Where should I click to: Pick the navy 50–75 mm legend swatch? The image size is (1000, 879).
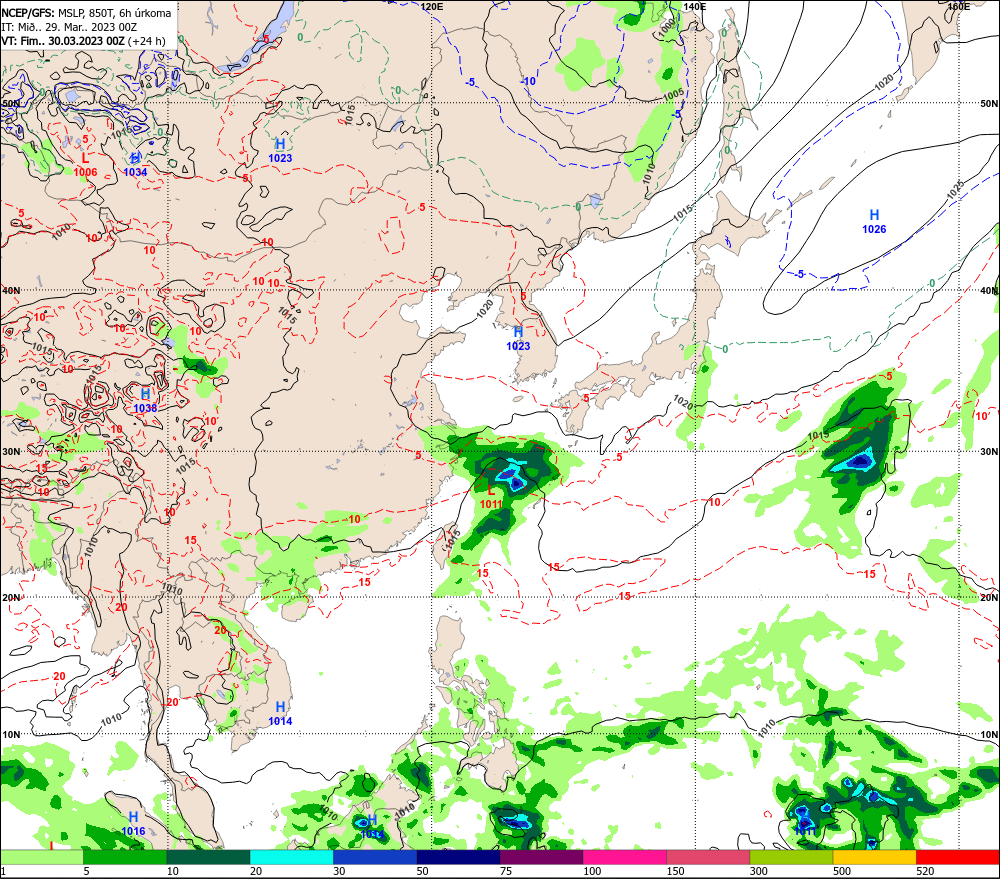click(458, 857)
